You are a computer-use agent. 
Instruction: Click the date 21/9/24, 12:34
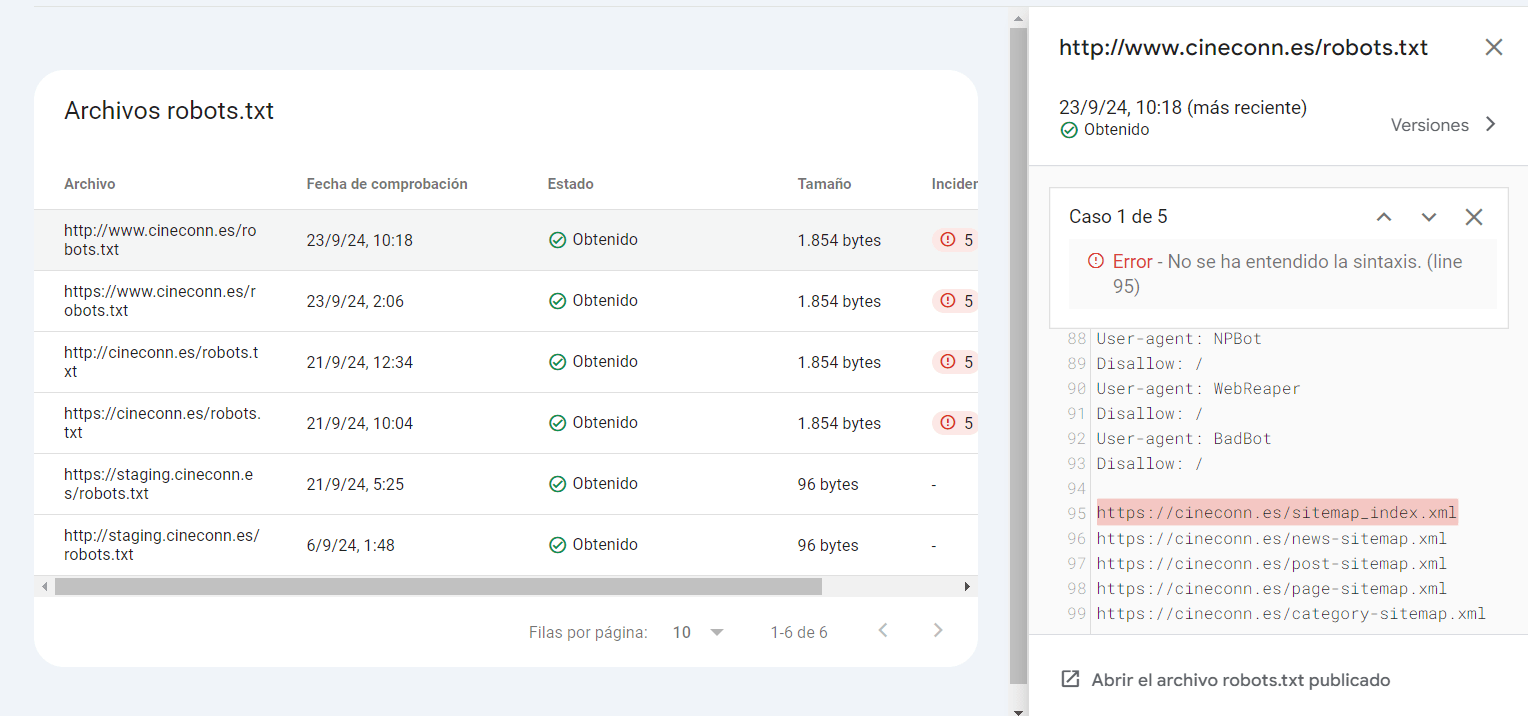pyautogui.click(x=359, y=362)
